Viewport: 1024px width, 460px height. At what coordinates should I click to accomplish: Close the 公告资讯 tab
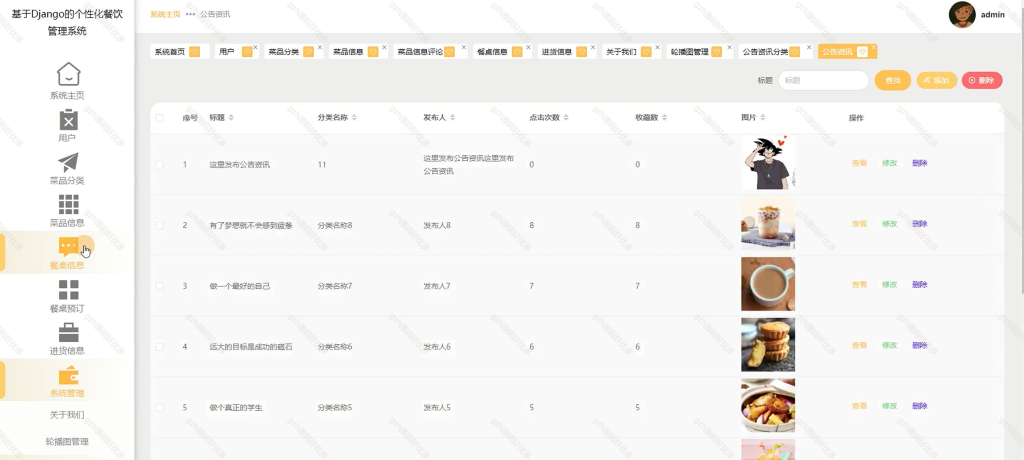[874, 47]
